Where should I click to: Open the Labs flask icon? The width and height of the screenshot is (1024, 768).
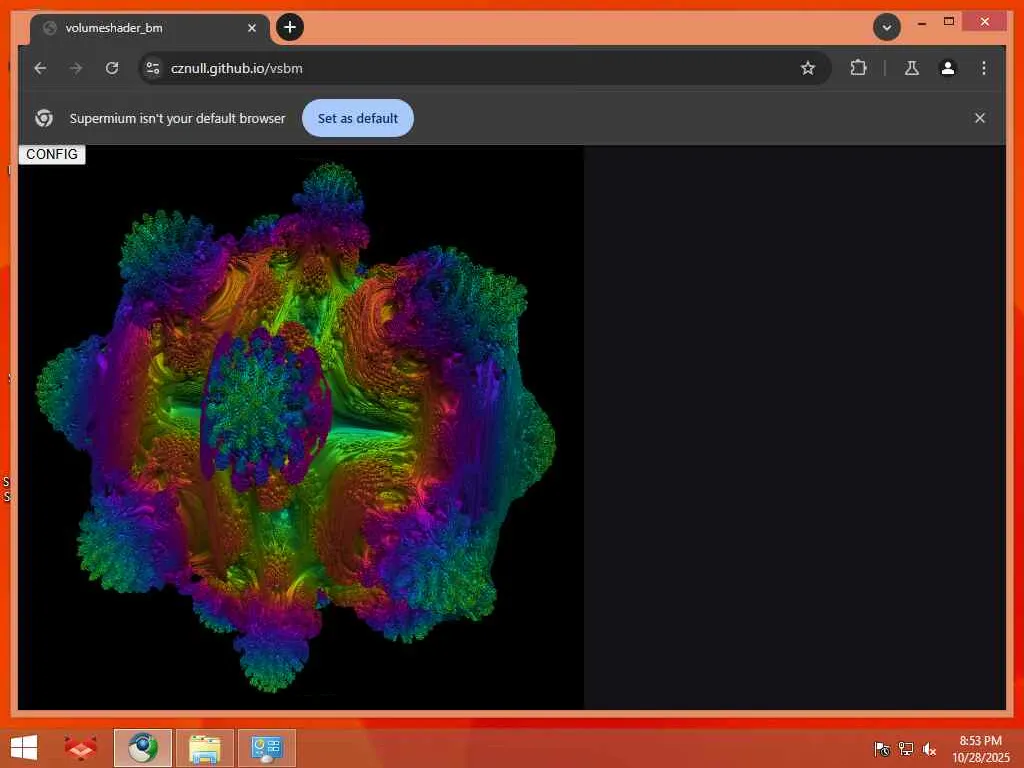912,68
